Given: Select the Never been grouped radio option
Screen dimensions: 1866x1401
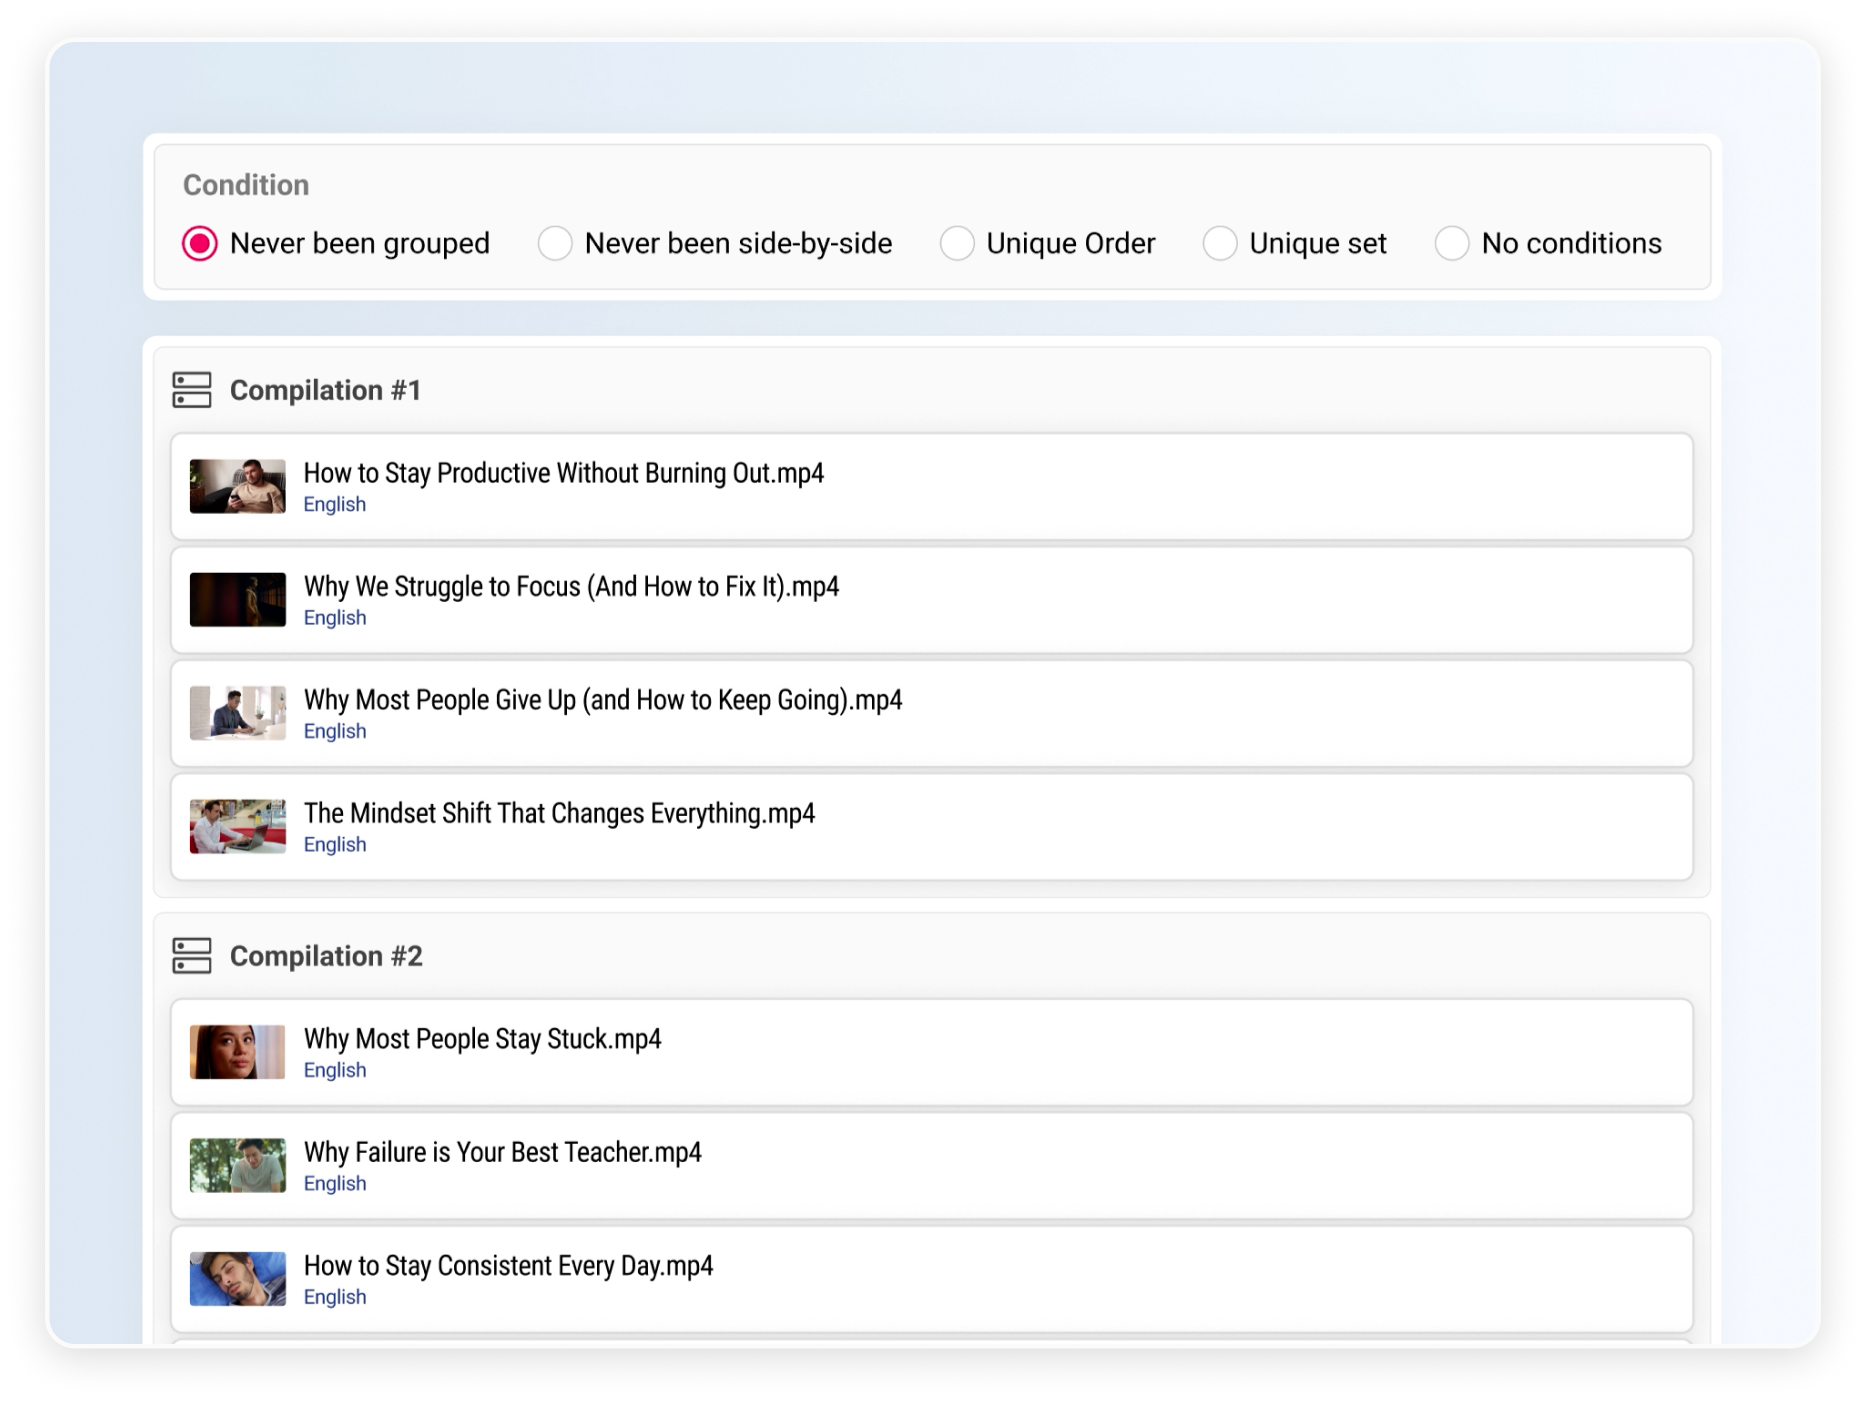Looking at the screenshot, I should coord(200,244).
